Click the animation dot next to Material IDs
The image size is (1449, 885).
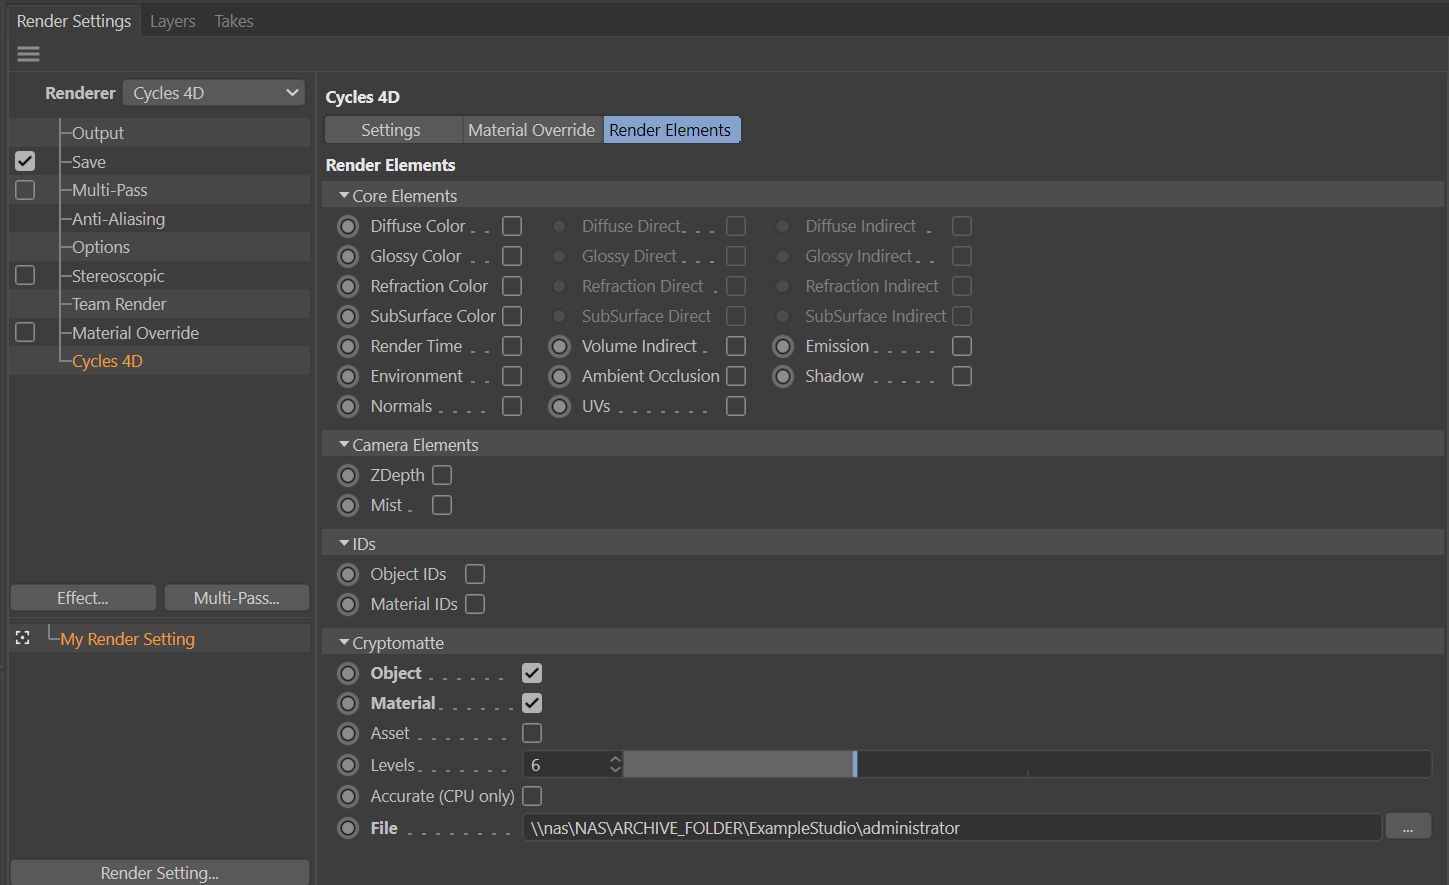pyautogui.click(x=348, y=604)
